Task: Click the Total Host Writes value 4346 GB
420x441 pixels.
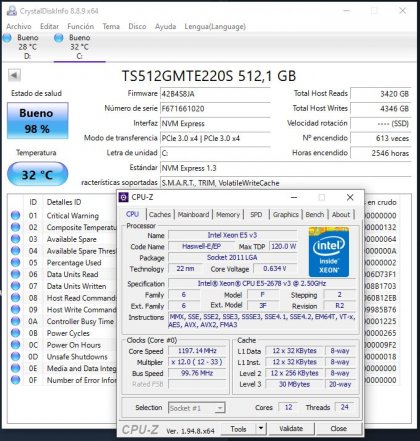Action: point(381,108)
